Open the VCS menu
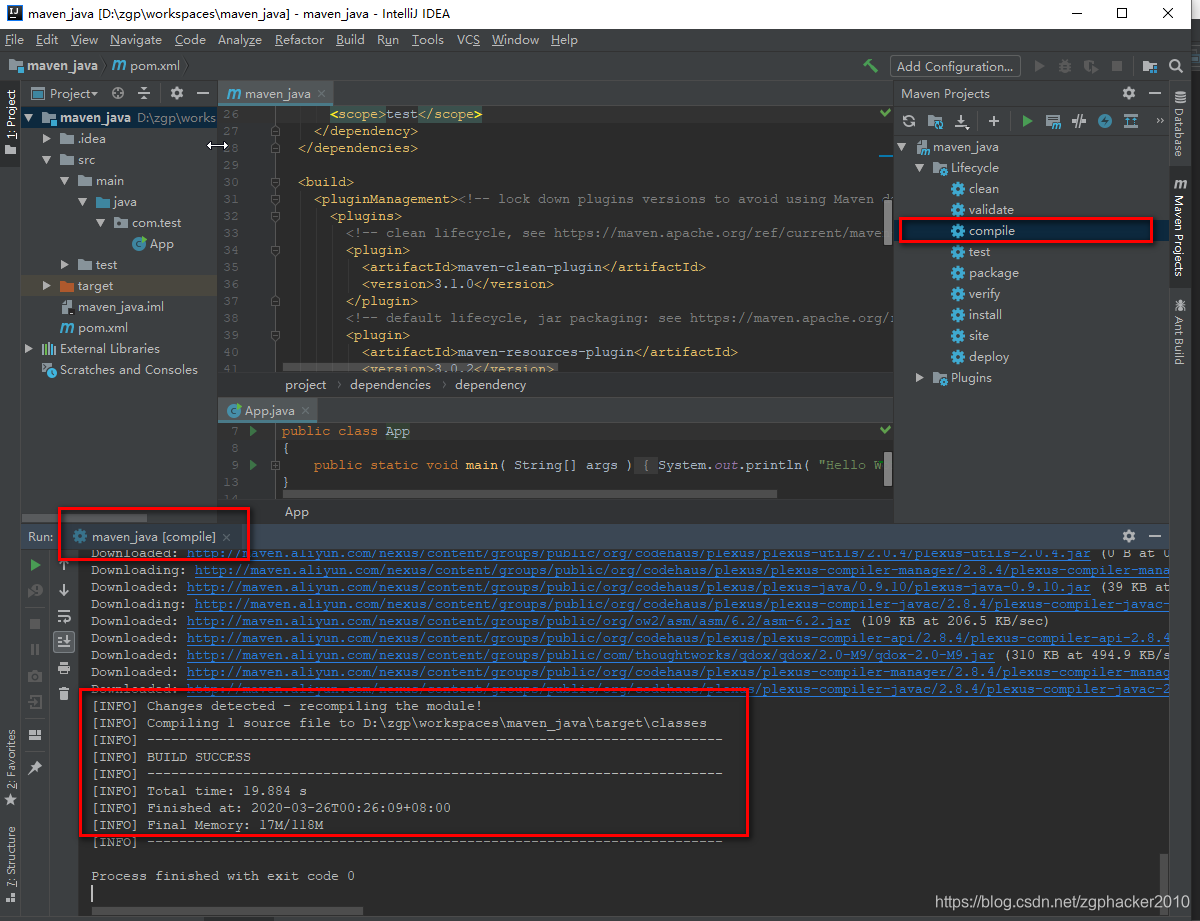The width and height of the screenshot is (1200, 921). click(468, 40)
